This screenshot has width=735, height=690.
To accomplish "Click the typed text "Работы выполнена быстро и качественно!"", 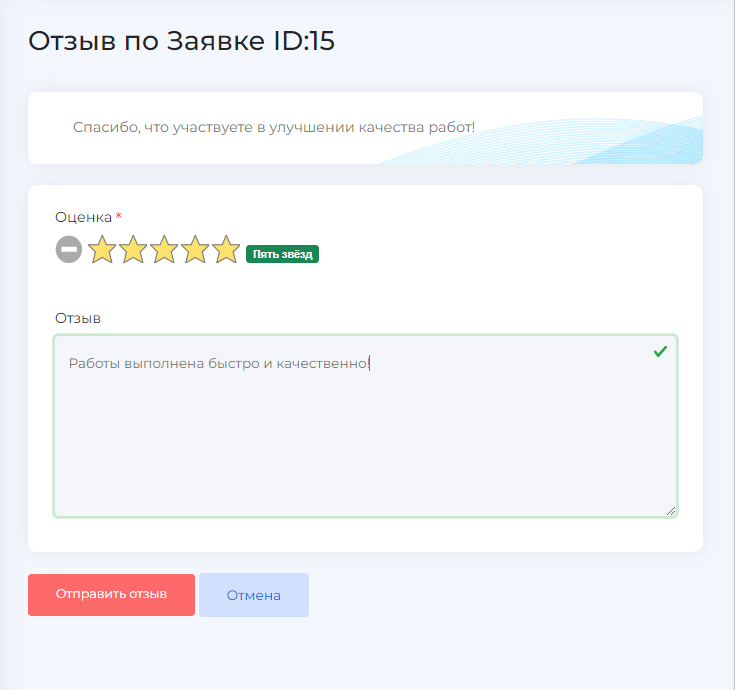I will coord(218,363).
